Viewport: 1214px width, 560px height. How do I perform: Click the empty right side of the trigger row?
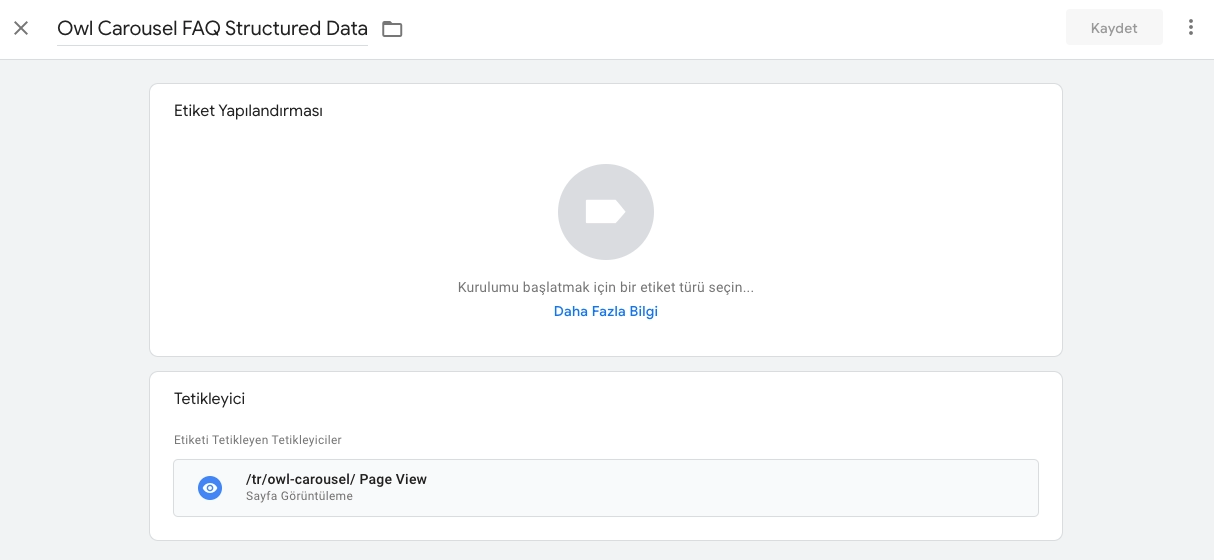[800, 488]
